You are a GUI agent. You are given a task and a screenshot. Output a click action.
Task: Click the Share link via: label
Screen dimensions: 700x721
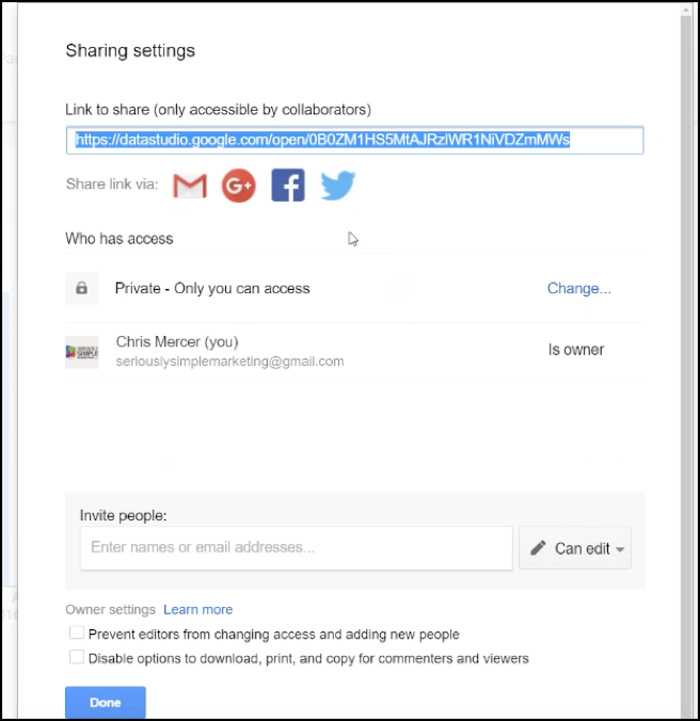[112, 184]
